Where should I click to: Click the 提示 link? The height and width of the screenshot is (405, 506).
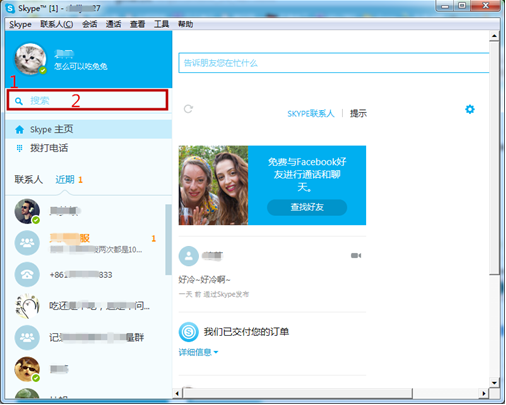click(x=358, y=114)
